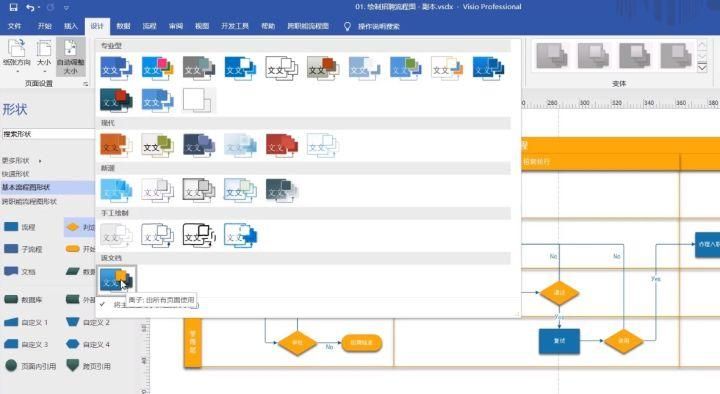Choose the white outline professional theme thumbnail
Viewport: 720px width, 394px height.
[281, 68]
